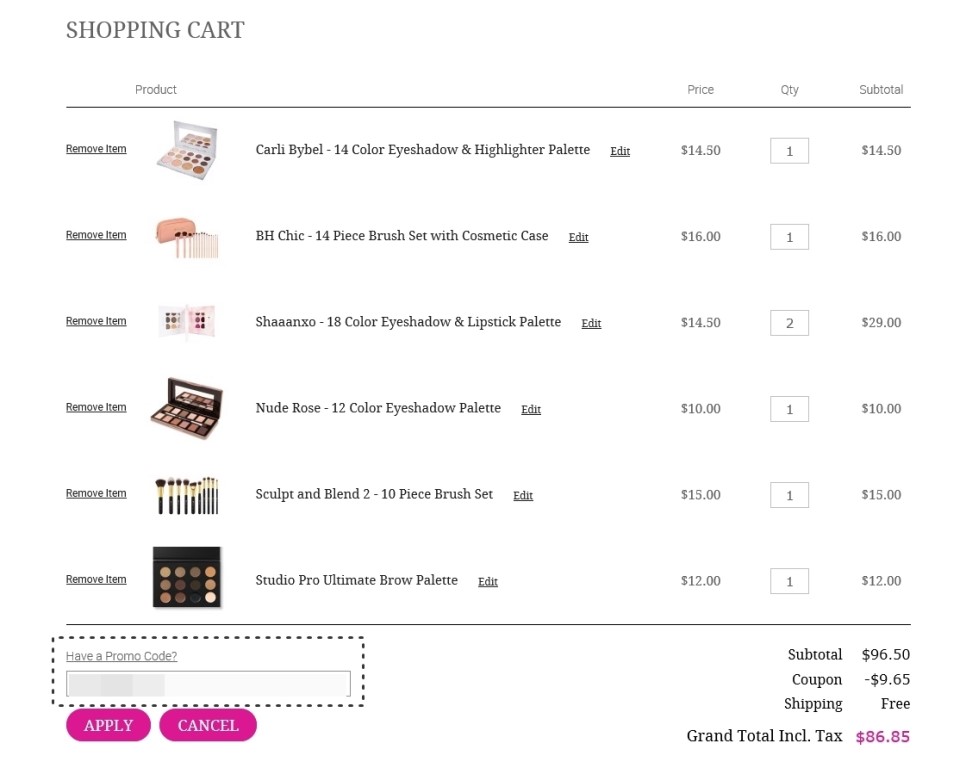The width and height of the screenshot is (966, 768).
Task: Open Studio Pro Brow Palette thumbnail
Action: pos(187,577)
